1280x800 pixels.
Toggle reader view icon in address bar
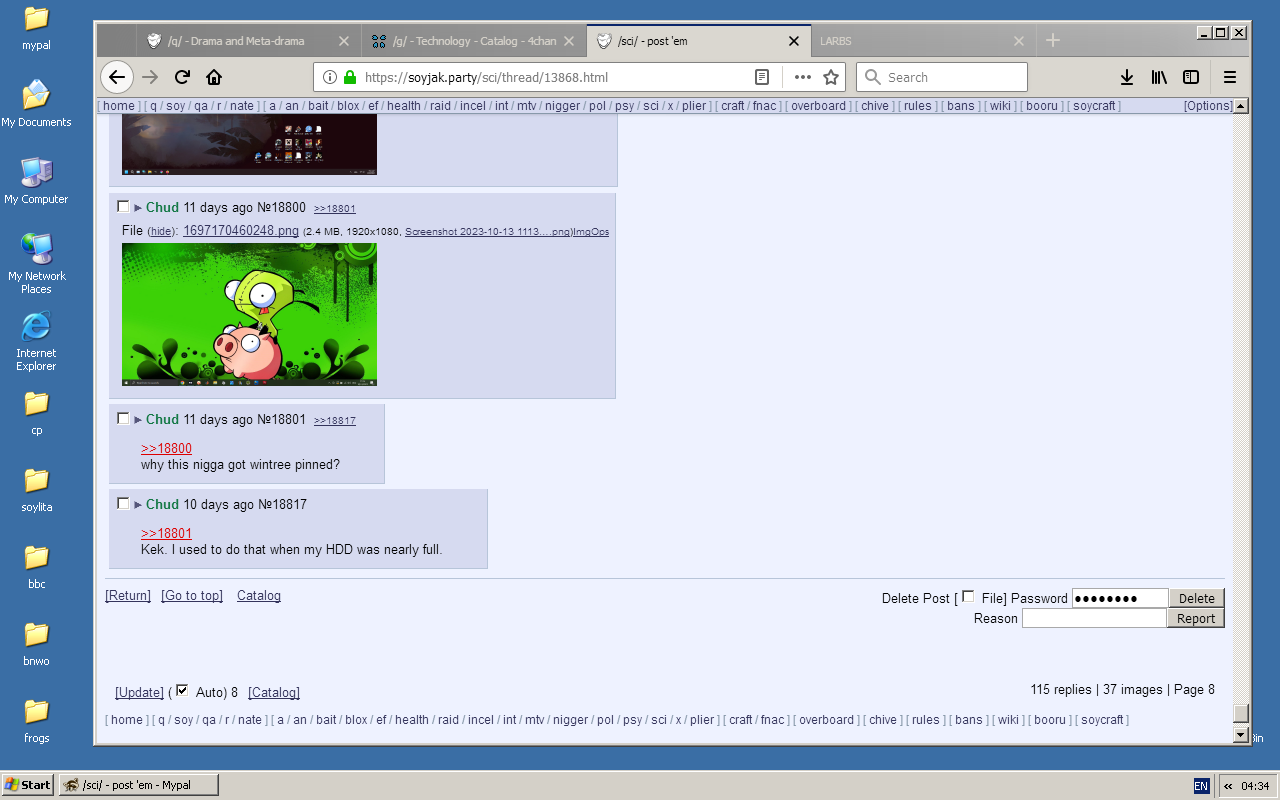[x=762, y=77]
